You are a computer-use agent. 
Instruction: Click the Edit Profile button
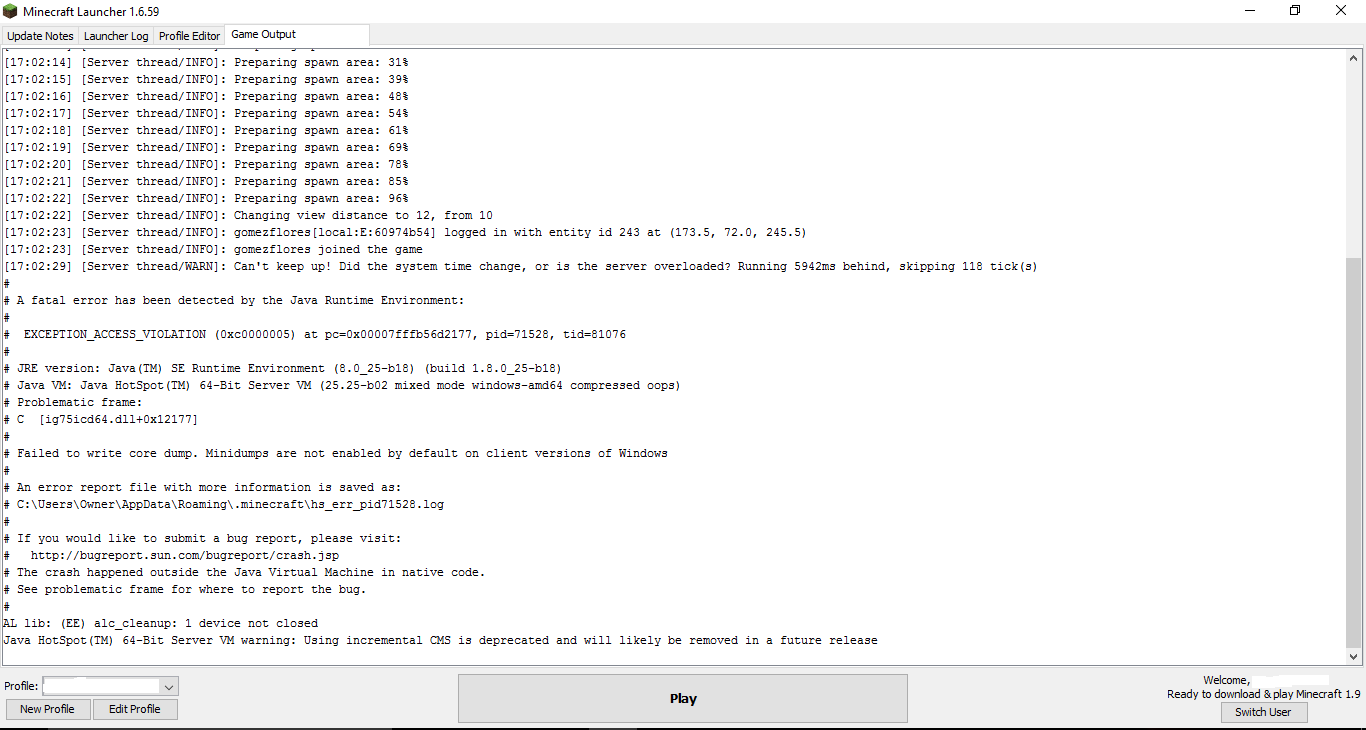135,709
